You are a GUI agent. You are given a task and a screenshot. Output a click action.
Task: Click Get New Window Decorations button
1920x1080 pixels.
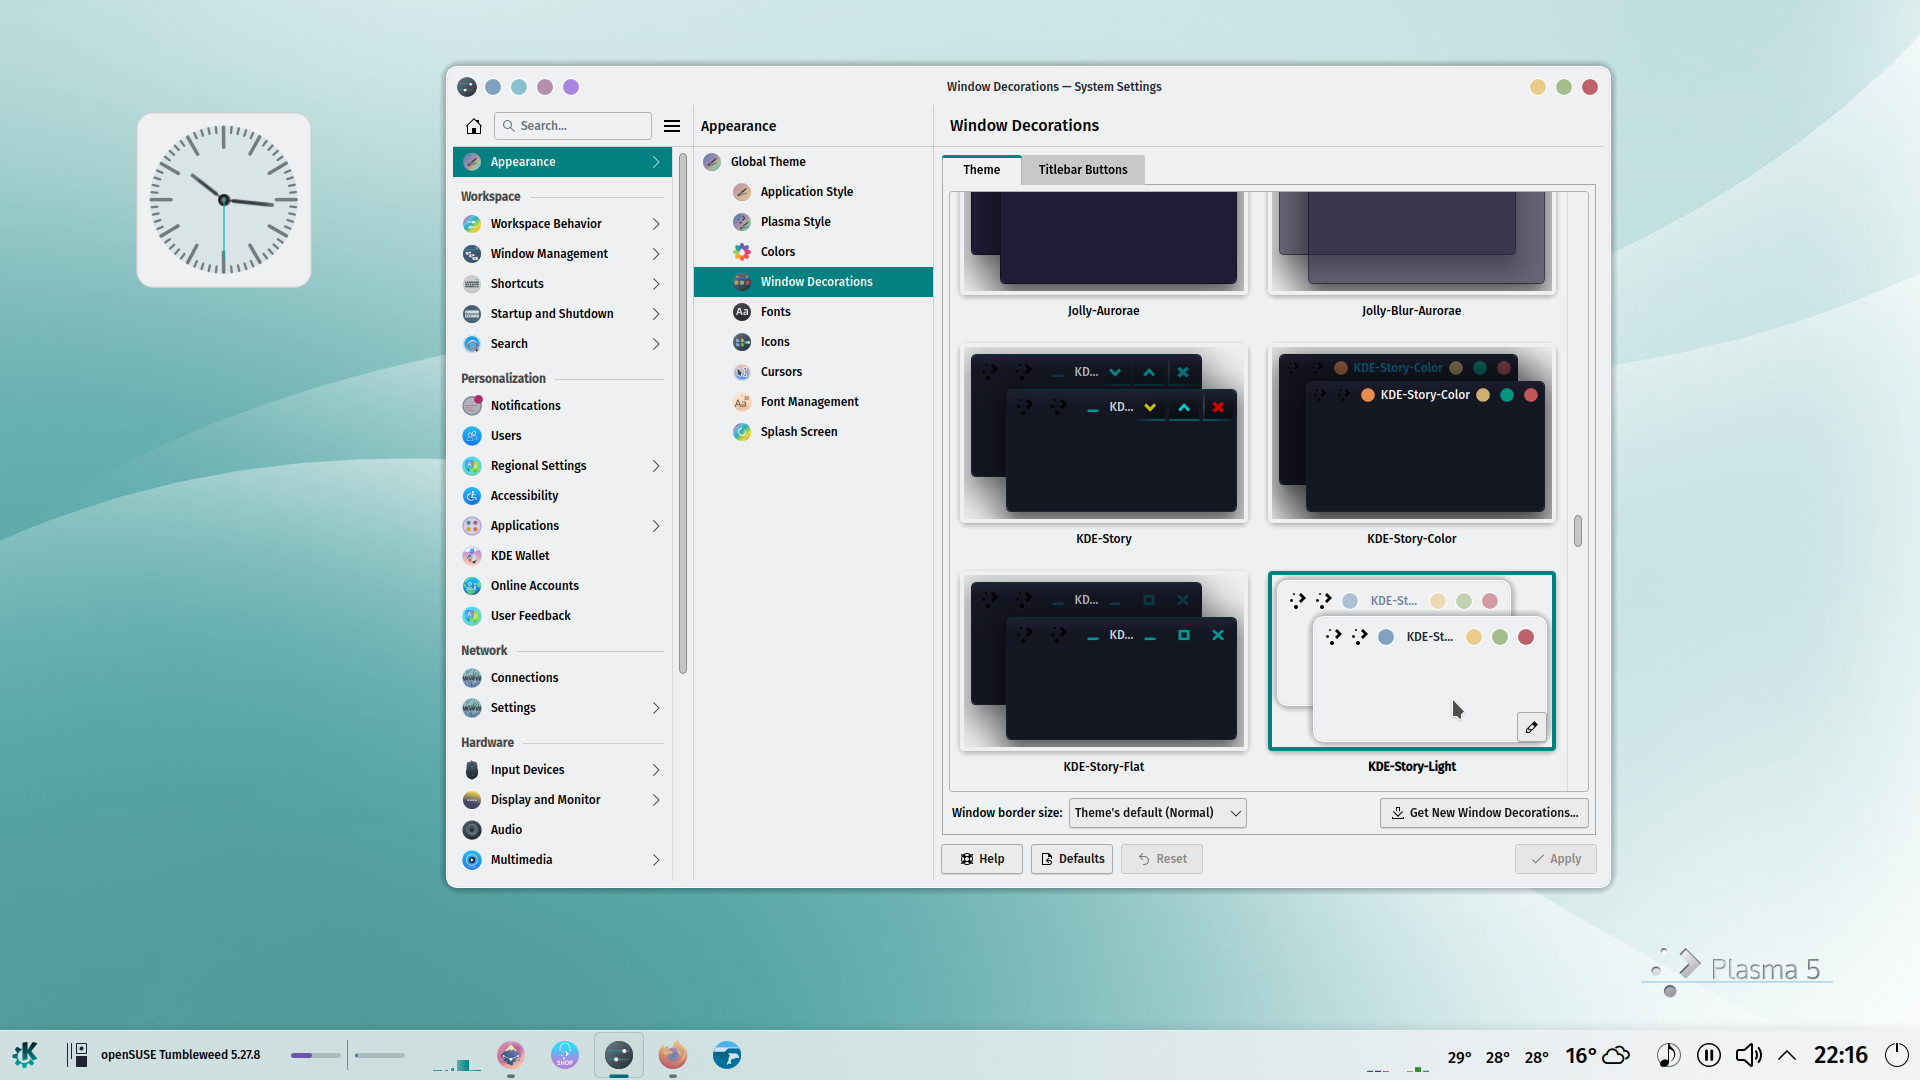click(1484, 813)
